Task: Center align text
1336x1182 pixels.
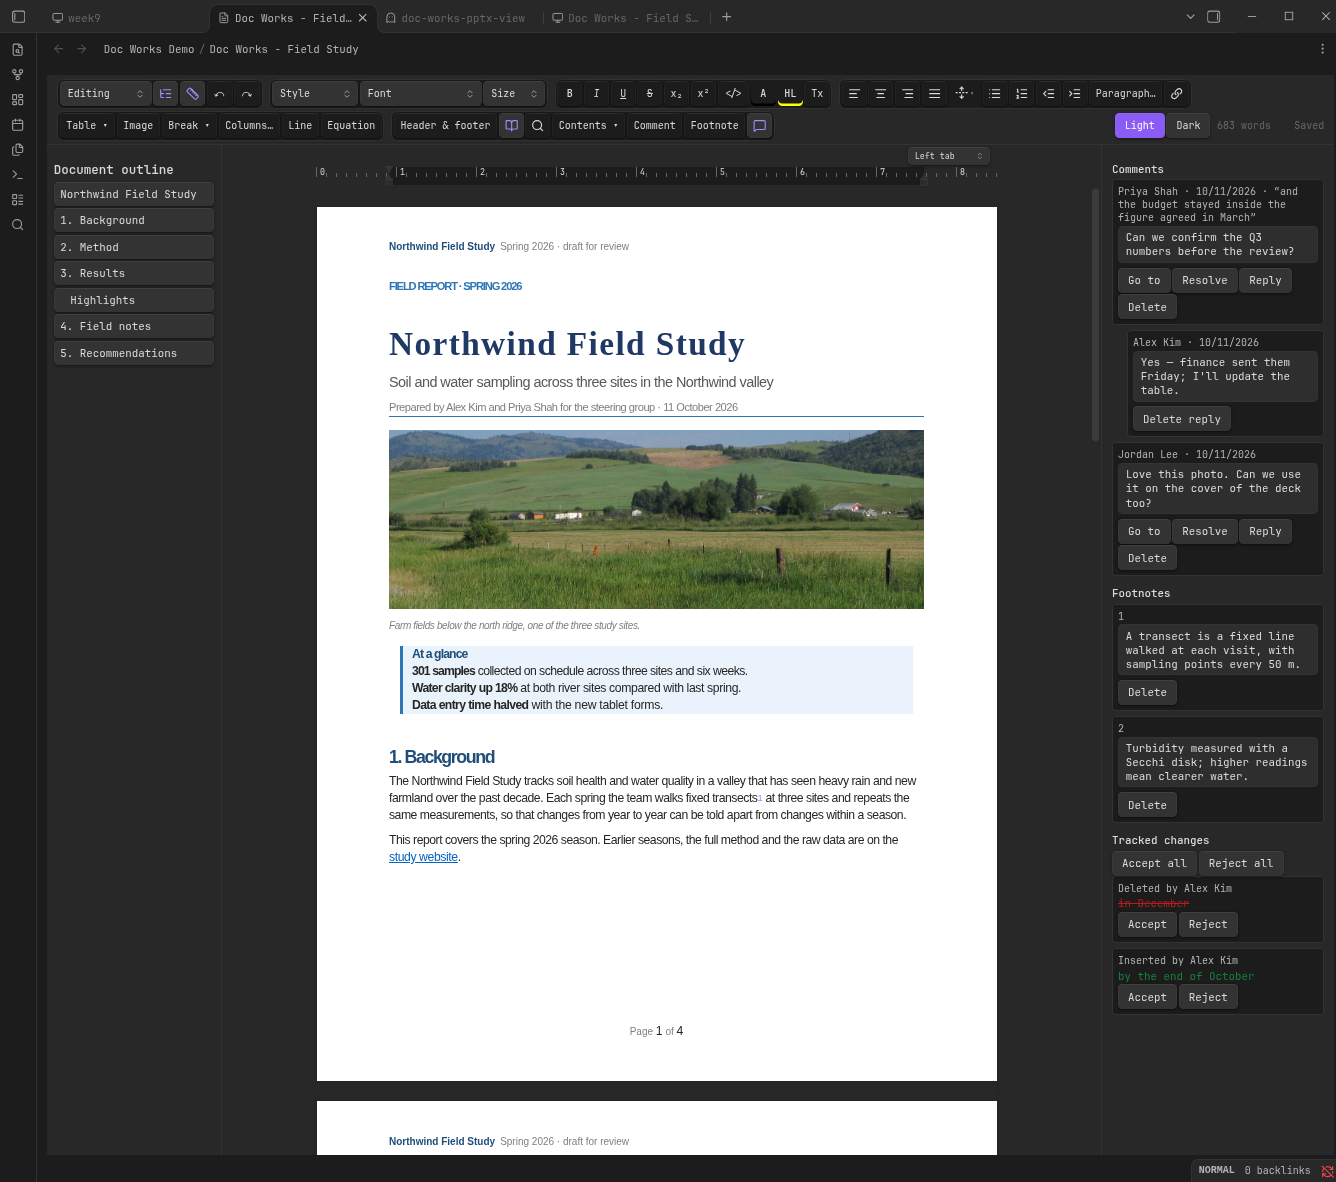Action: pyautogui.click(x=881, y=94)
